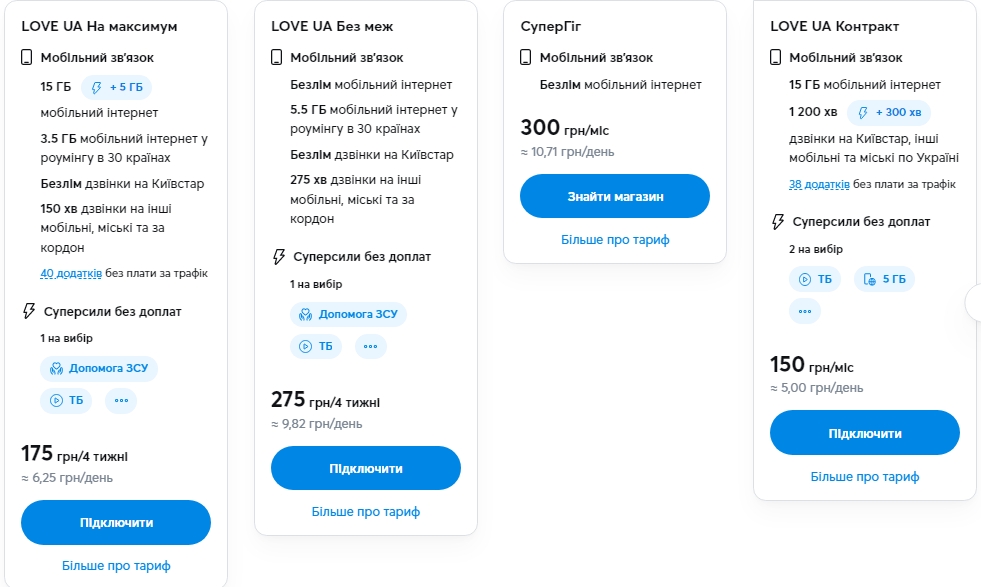Image resolution: width=981 pixels, height=587 pixels.
Task: Expand more superpowers in Без меж plan
Action: pos(370,346)
